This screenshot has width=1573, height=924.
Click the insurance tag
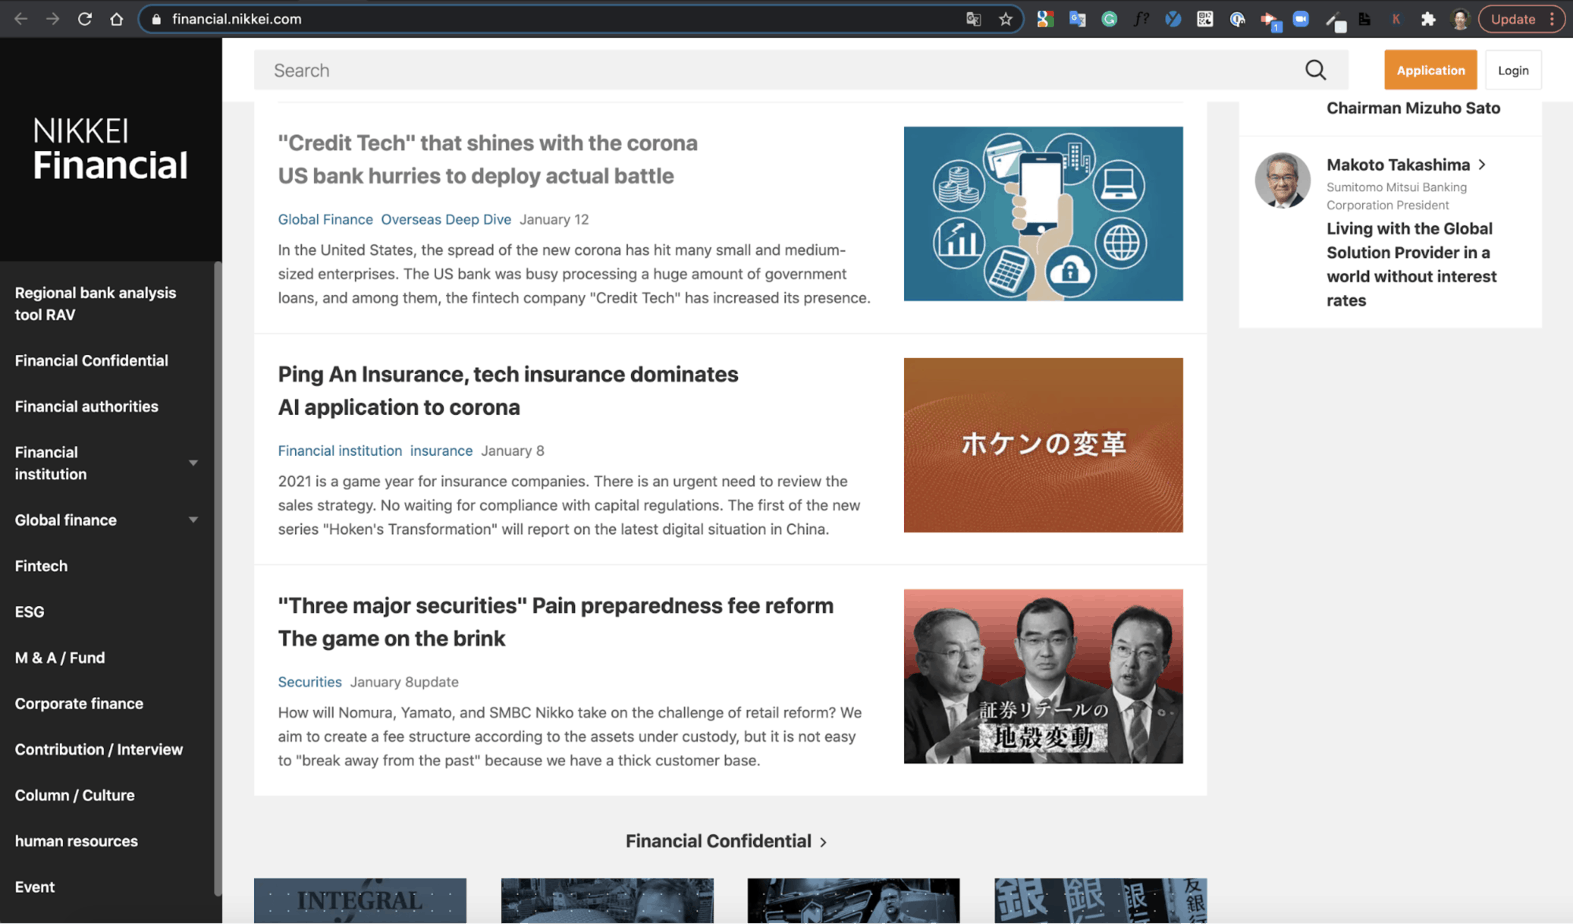tap(441, 451)
